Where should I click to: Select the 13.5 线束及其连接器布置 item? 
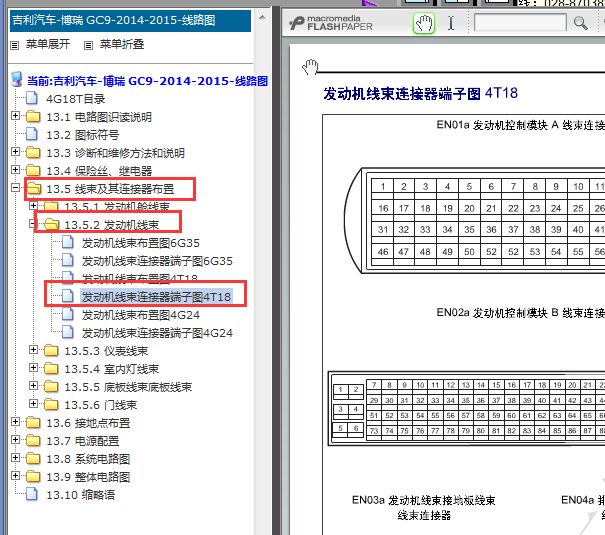click(x=110, y=189)
